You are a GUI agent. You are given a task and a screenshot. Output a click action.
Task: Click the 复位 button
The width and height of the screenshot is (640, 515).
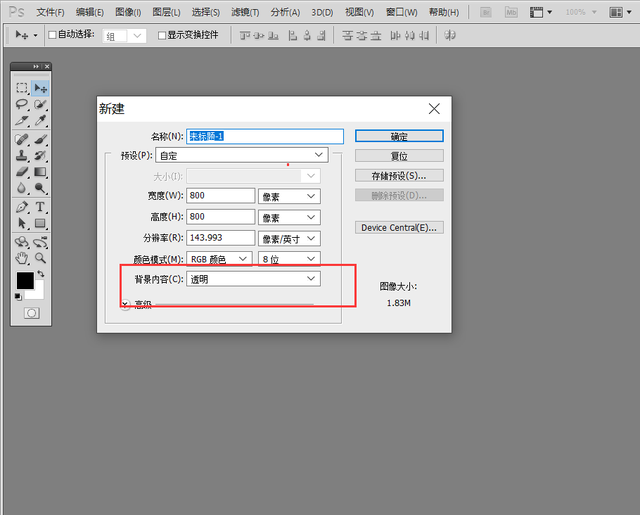[399, 156]
